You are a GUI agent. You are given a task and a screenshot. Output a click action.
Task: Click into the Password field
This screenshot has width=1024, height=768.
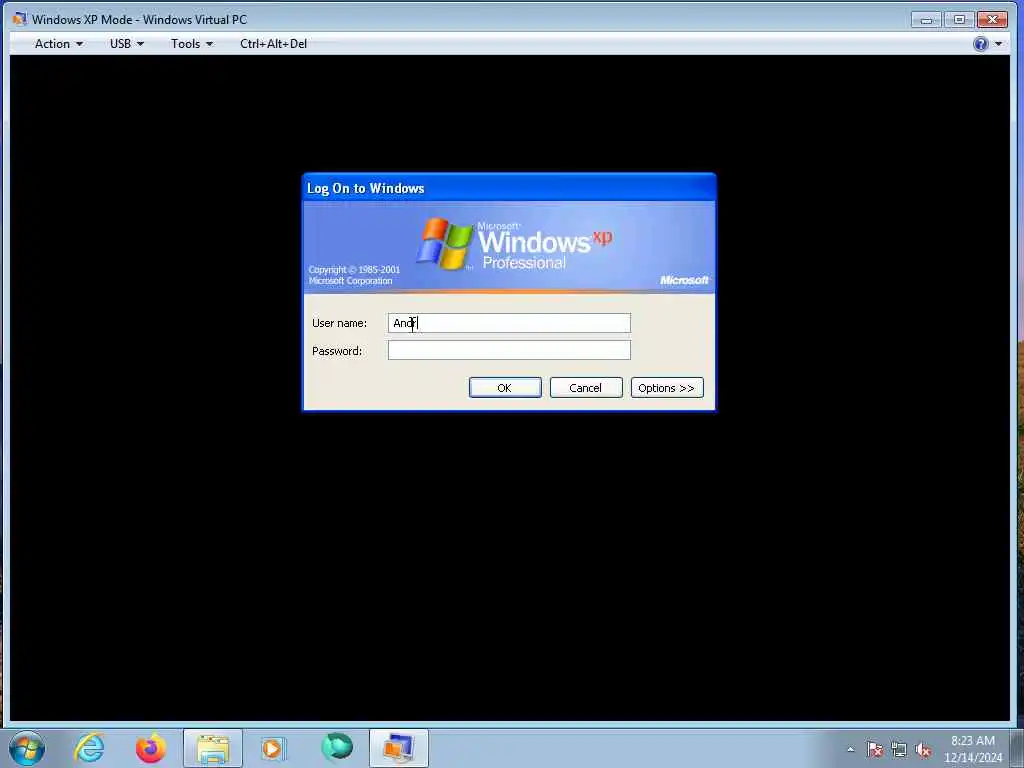pyautogui.click(x=509, y=350)
